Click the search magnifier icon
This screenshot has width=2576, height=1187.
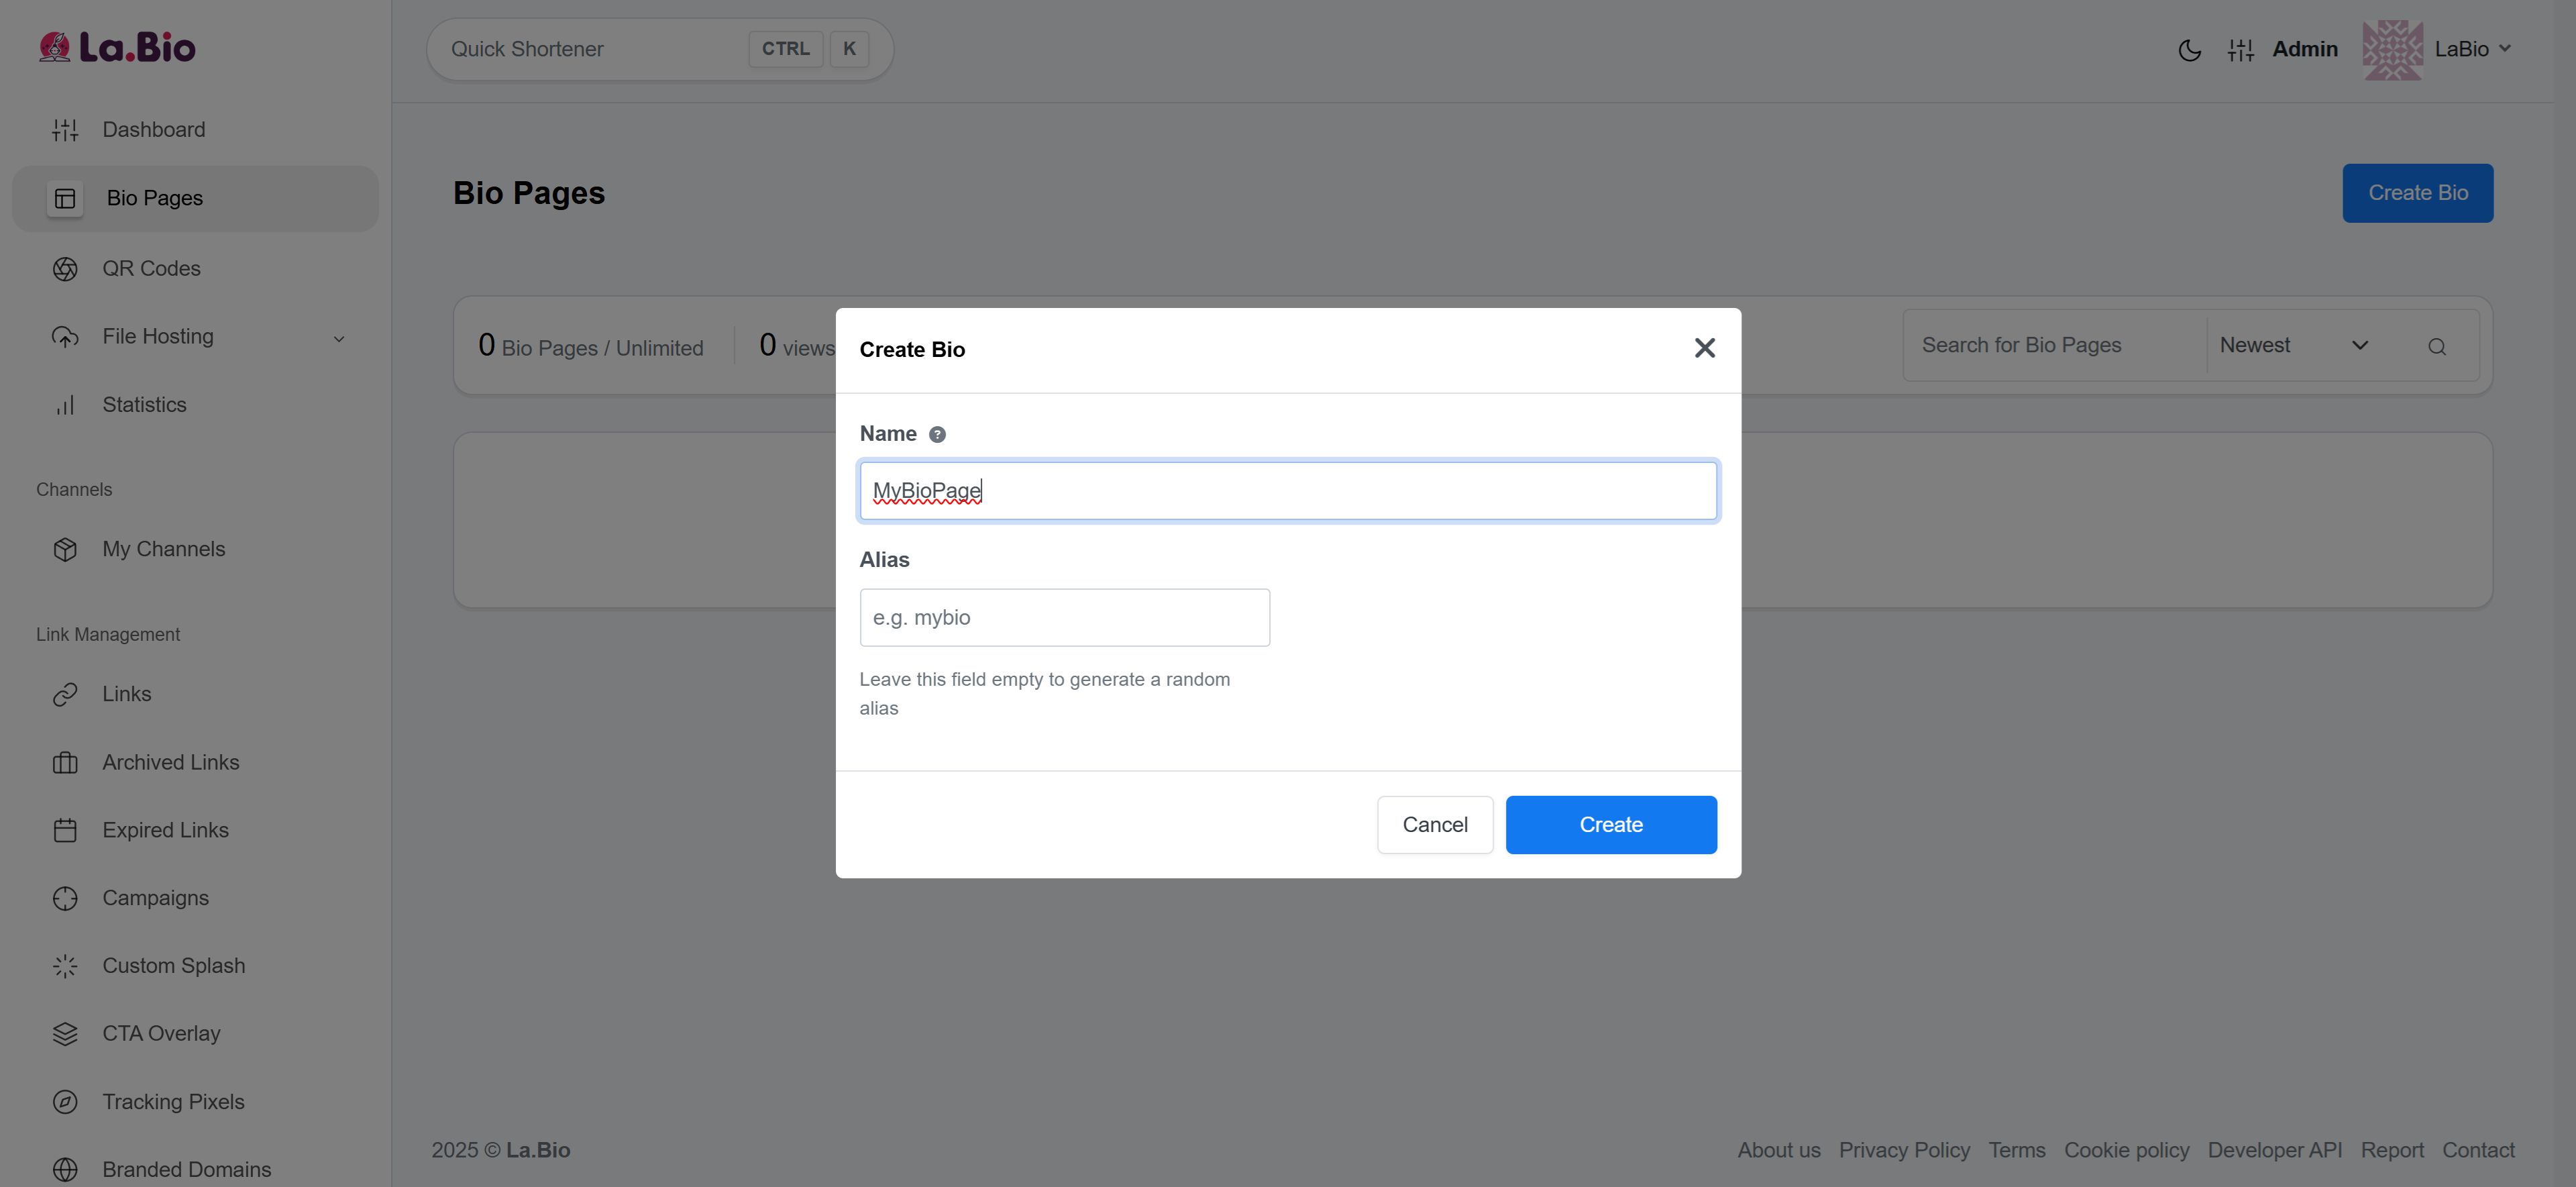(2436, 347)
